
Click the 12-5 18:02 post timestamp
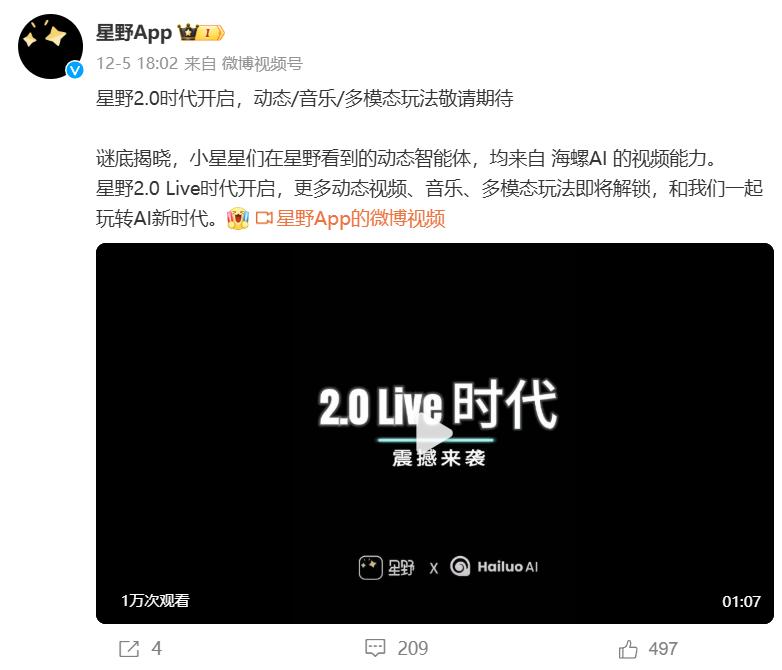click(137, 63)
